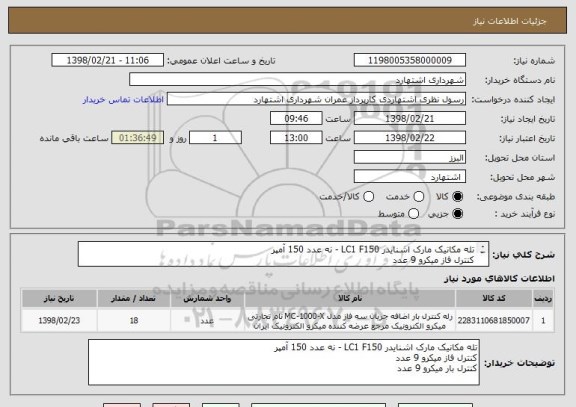Click the product name cell MC-1000-X
This screenshot has height=407, width=576.
(x=350, y=321)
